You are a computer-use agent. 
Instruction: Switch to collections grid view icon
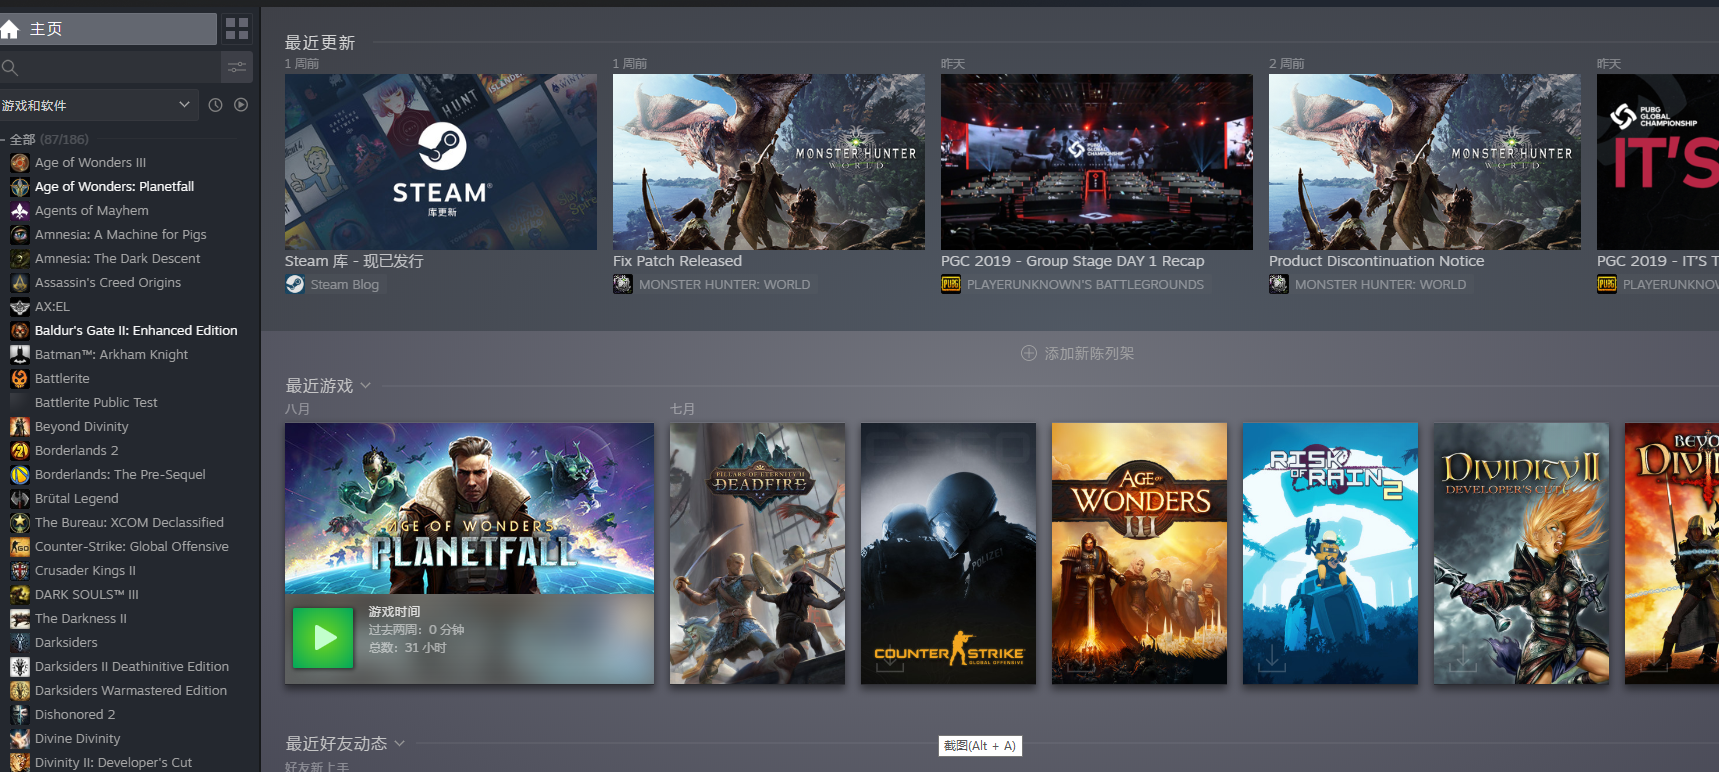coord(237,29)
